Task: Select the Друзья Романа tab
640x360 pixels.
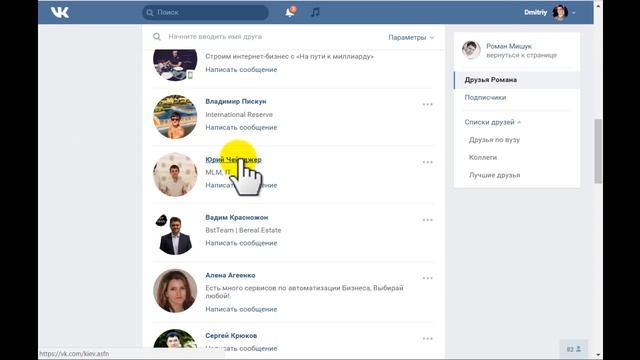Action: (517, 80)
